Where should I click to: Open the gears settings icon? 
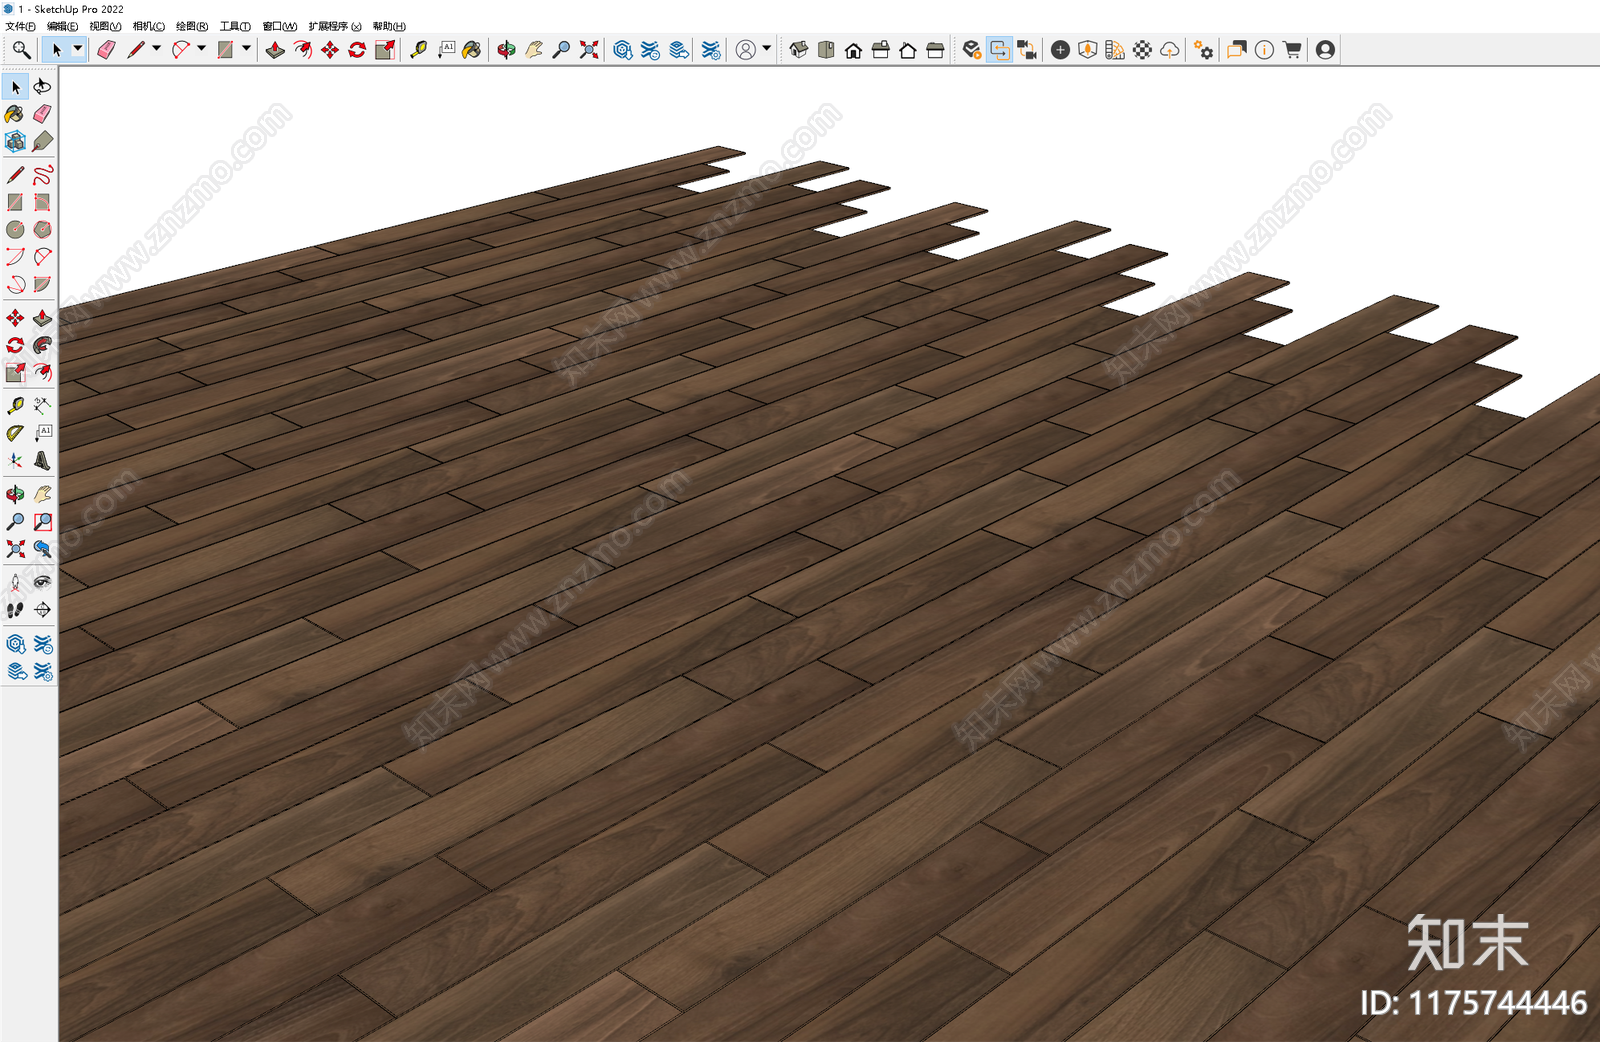pyautogui.click(x=1204, y=49)
